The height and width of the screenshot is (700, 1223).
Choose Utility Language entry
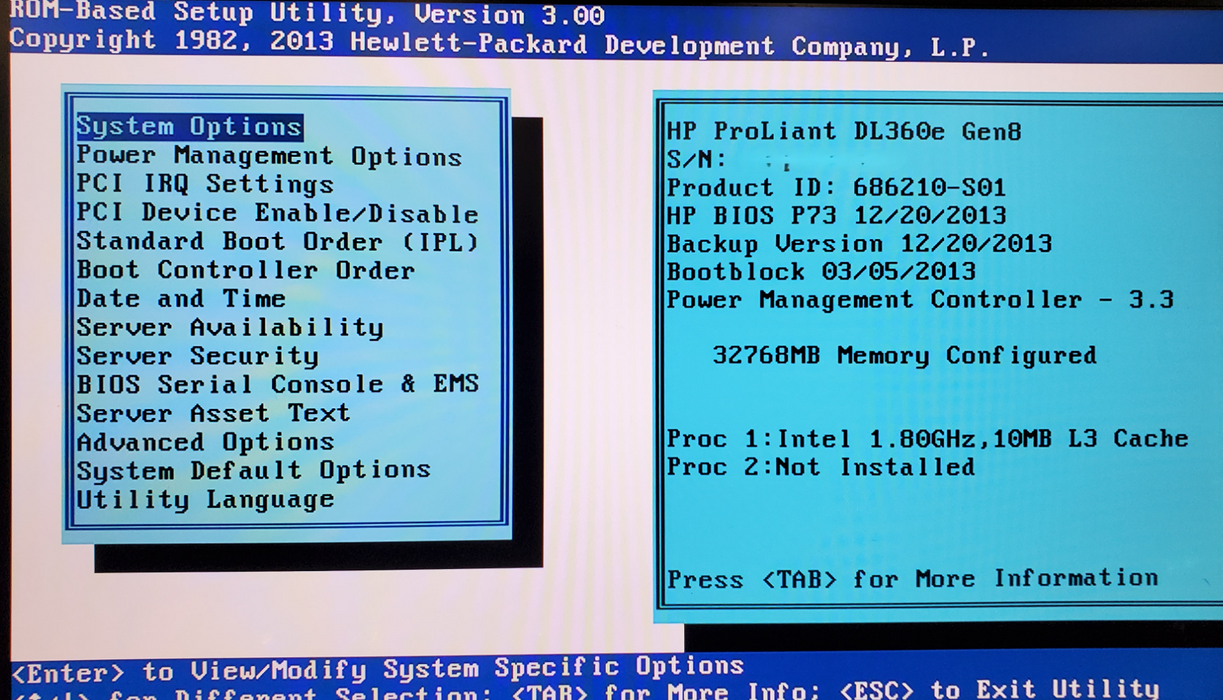coord(205,499)
